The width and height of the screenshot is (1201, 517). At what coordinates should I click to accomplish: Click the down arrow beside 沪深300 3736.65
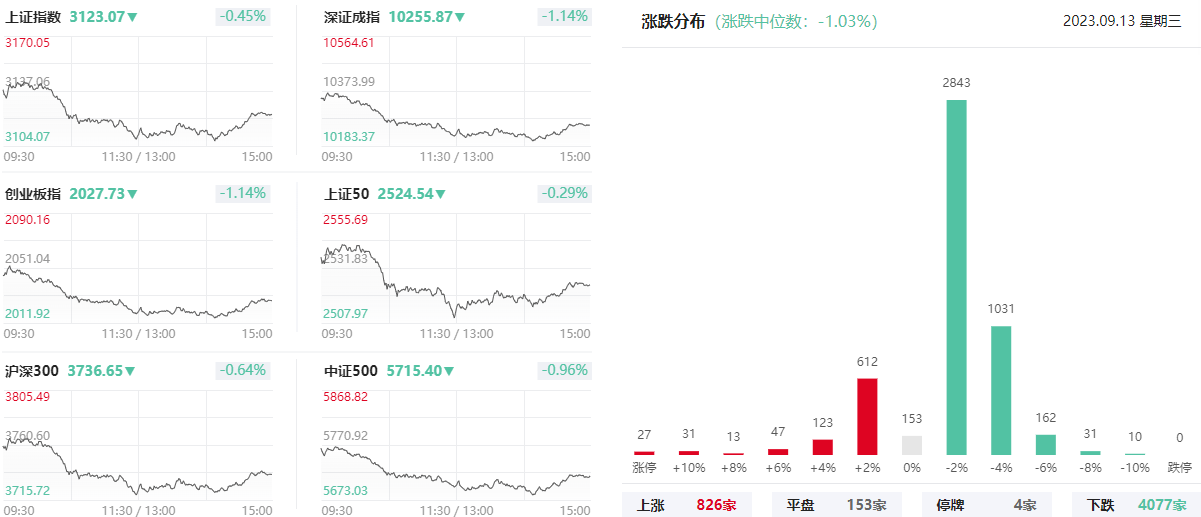[x=130, y=371]
